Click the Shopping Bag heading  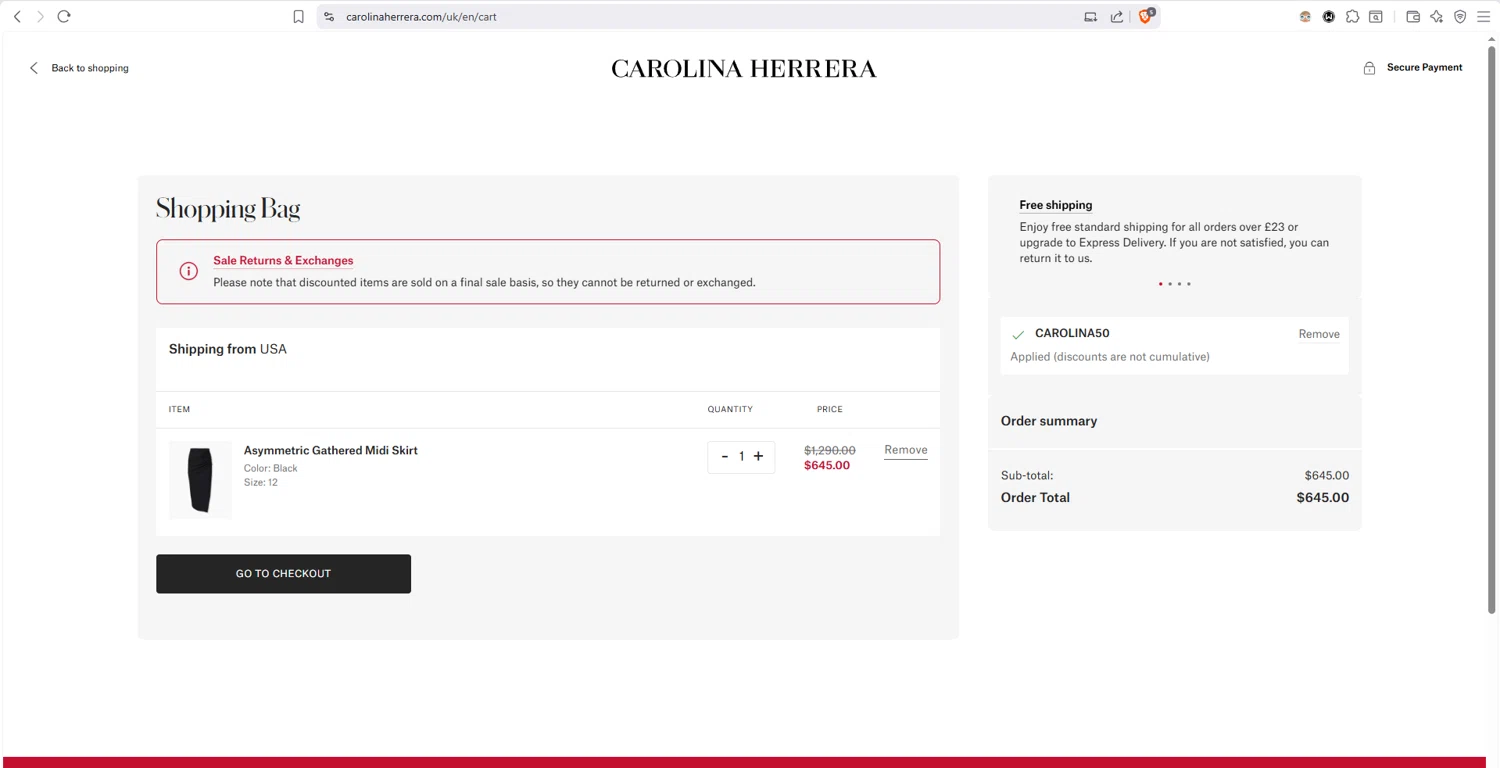click(228, 209)
